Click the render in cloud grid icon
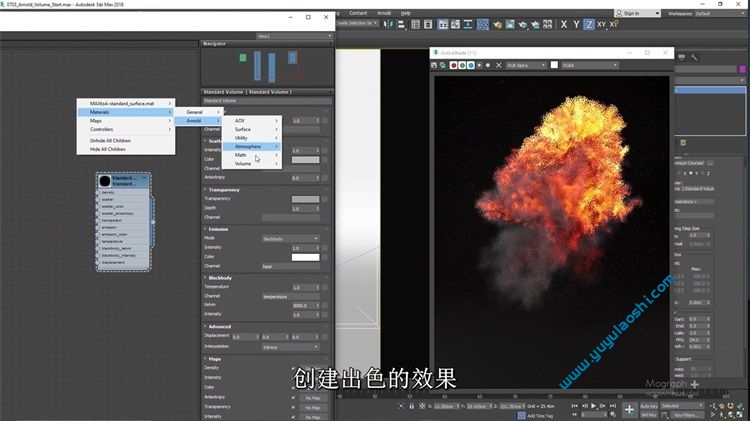Viewport: 750px width, 421px height. coord(547,24)
